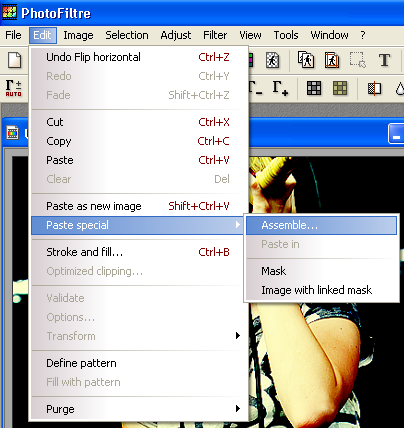Click the black-and-white grid icon
The image size is (404, 428).
pos(314,88)
